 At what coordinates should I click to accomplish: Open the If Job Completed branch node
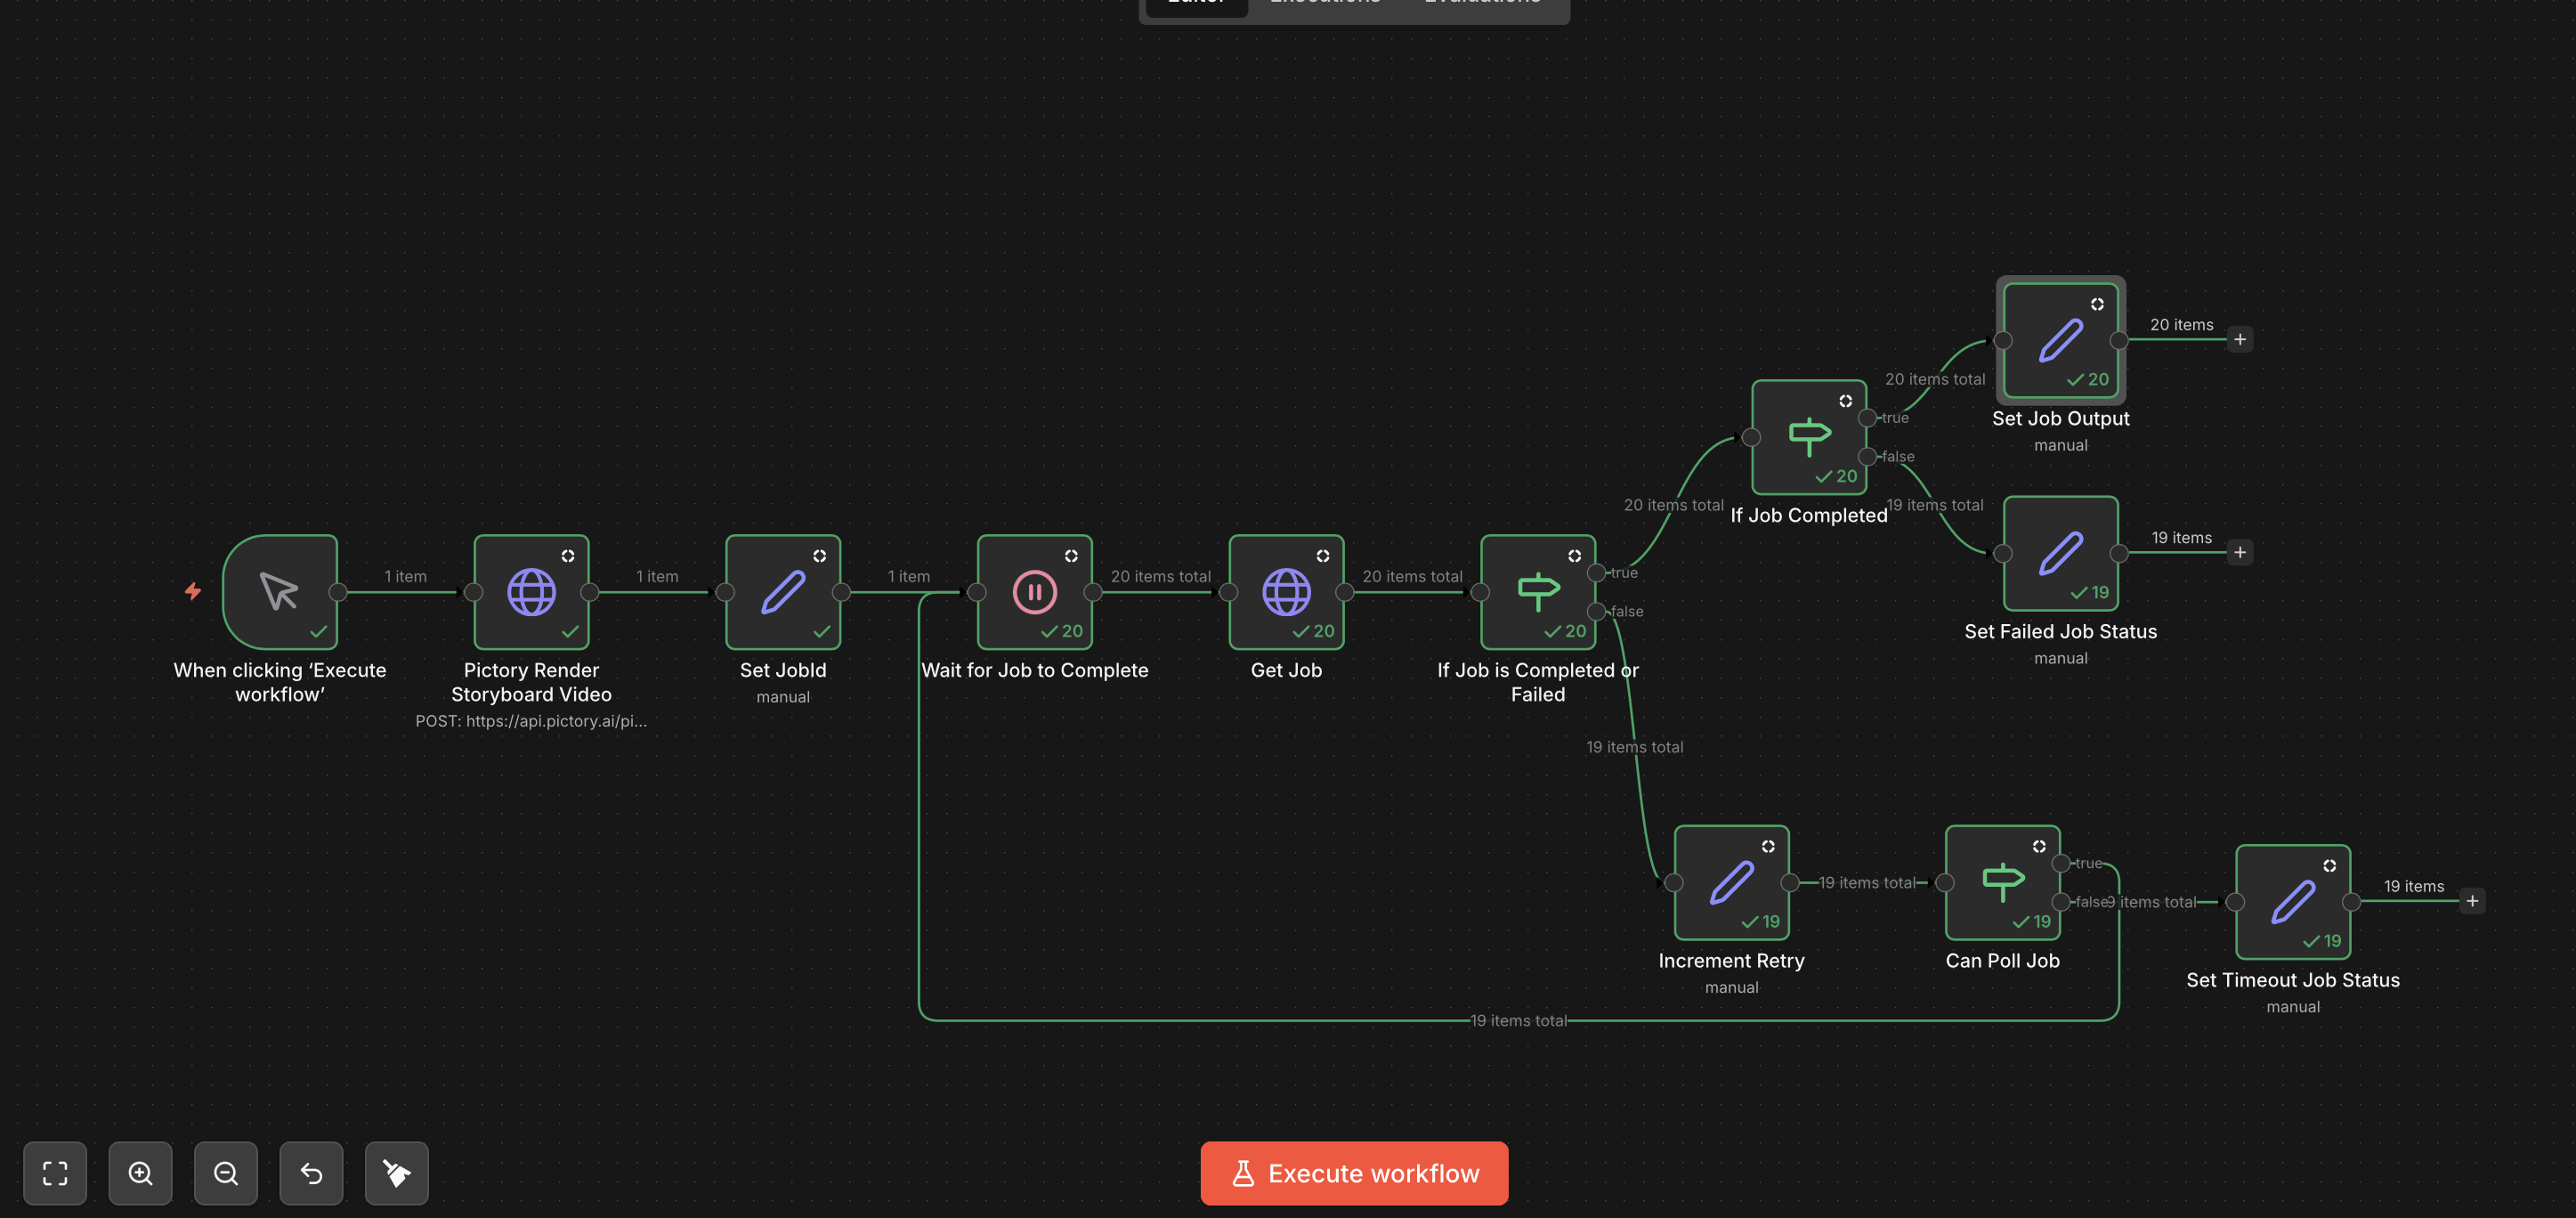point(1809,437)
